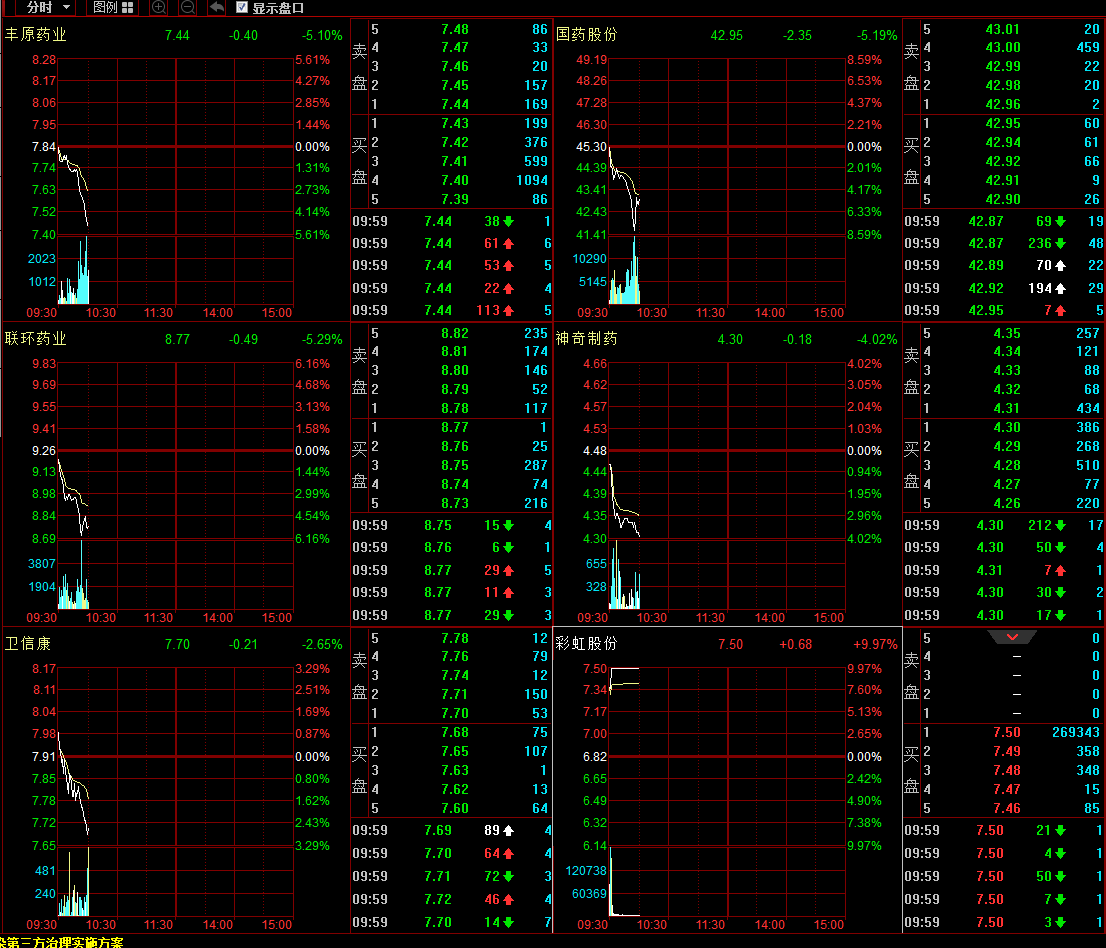Select the 丰原药业 stock title
The image size is (1106, 948).
(x=35, y=35)
